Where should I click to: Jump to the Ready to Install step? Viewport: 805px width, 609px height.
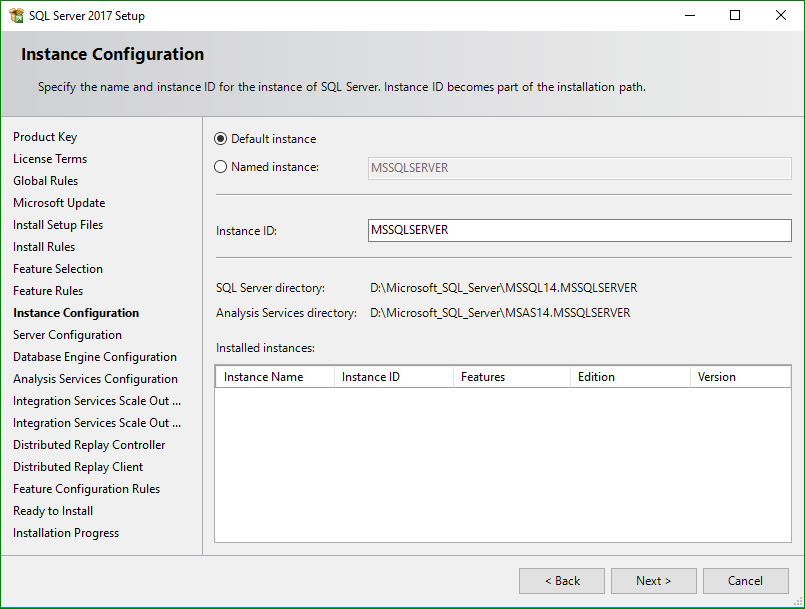(52, 510)
